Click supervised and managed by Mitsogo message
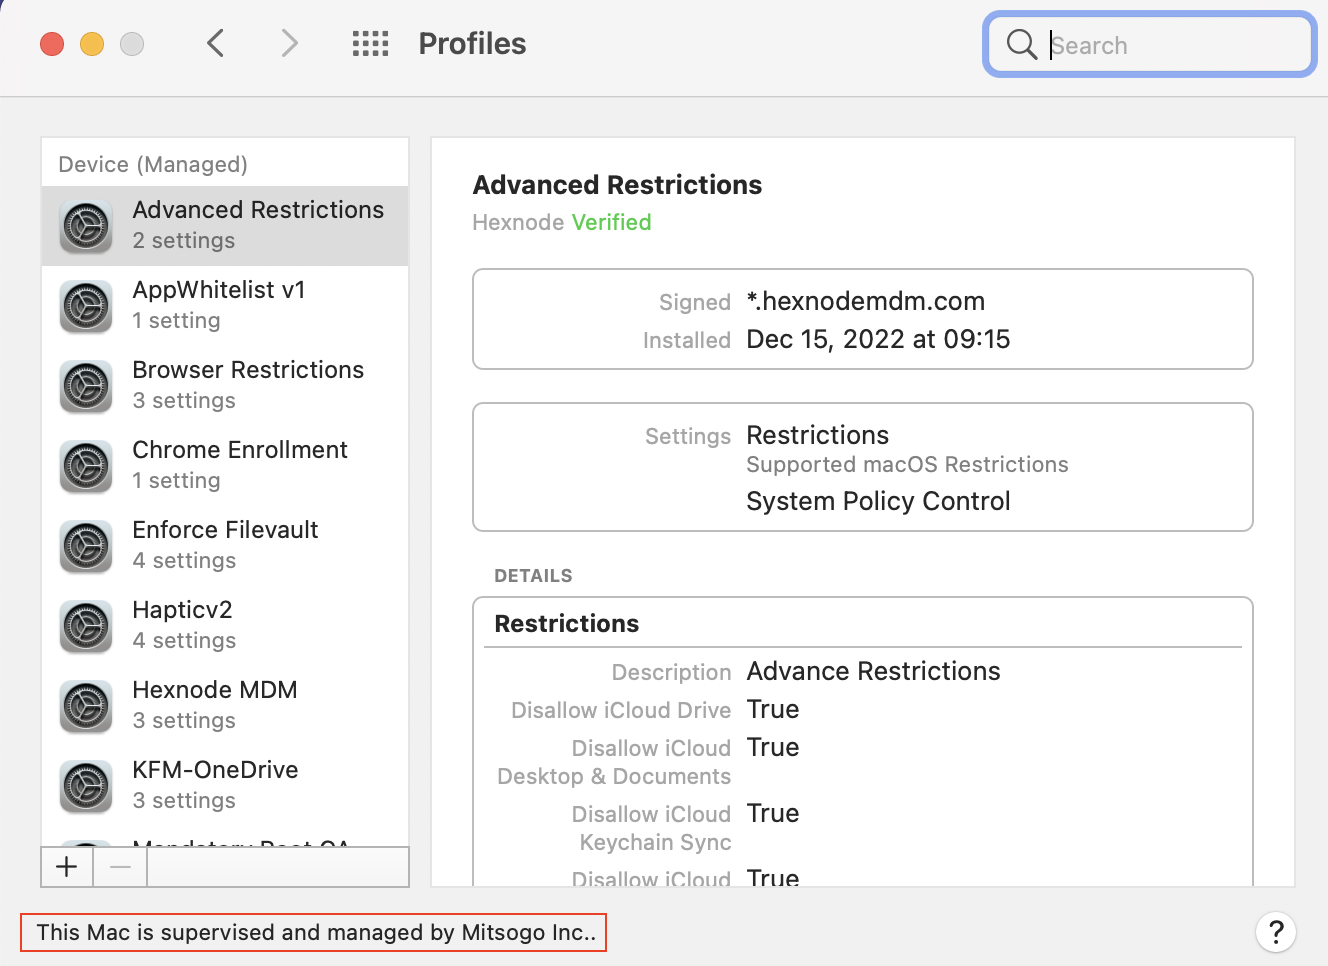Viewport: 1328px width, 966px height. point(316,932)
